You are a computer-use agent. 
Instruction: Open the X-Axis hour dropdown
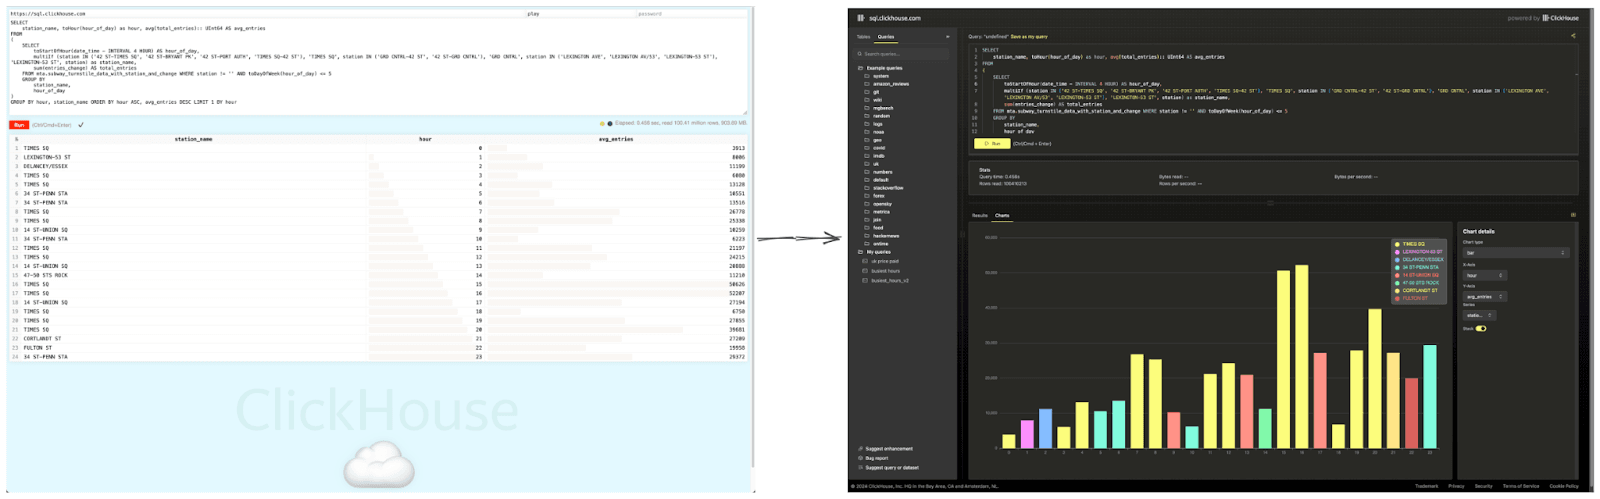[1485, 275]
